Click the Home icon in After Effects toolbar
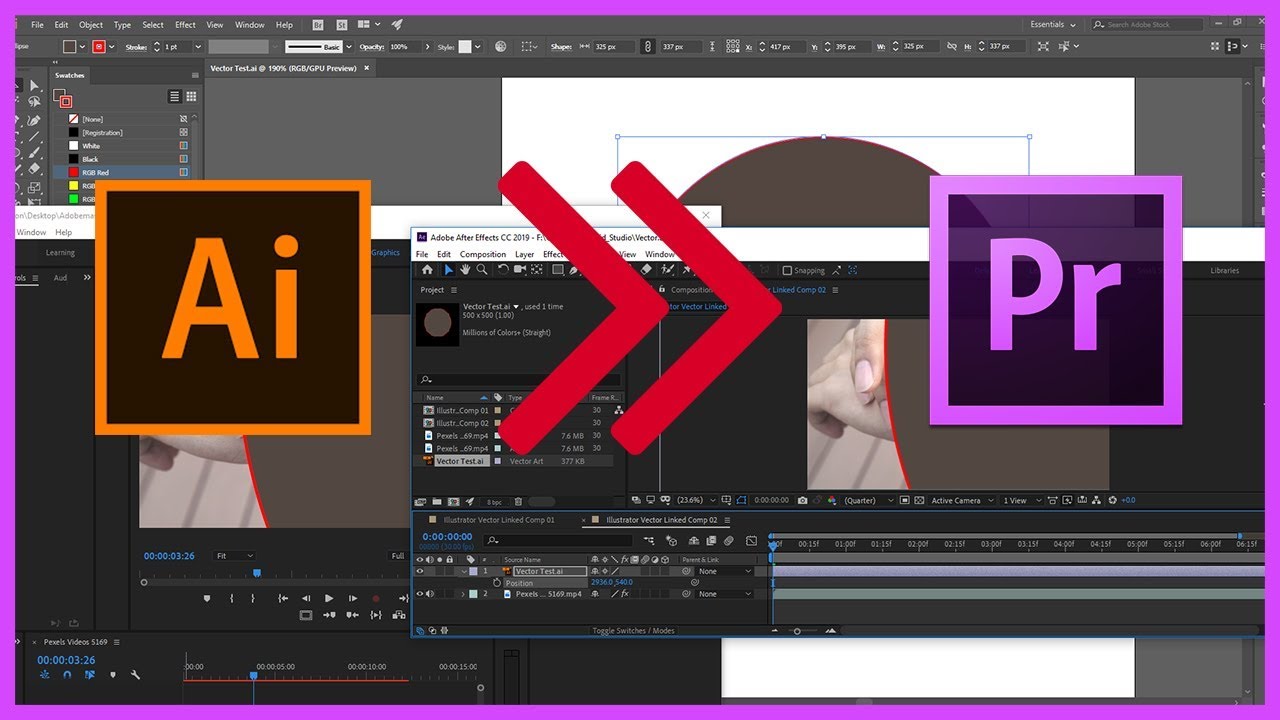This screenshot has width=1280, height=720. pos(428,270)
